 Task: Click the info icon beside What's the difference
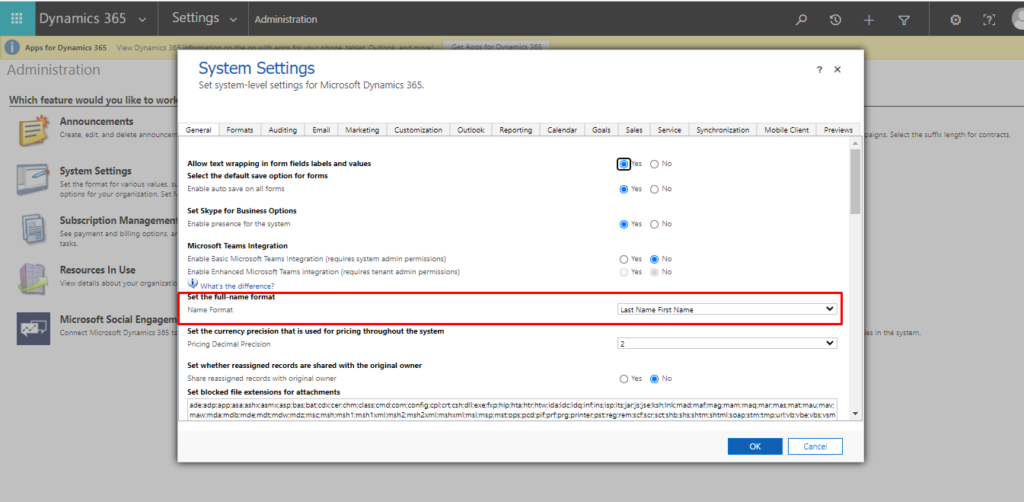[193, 283]
